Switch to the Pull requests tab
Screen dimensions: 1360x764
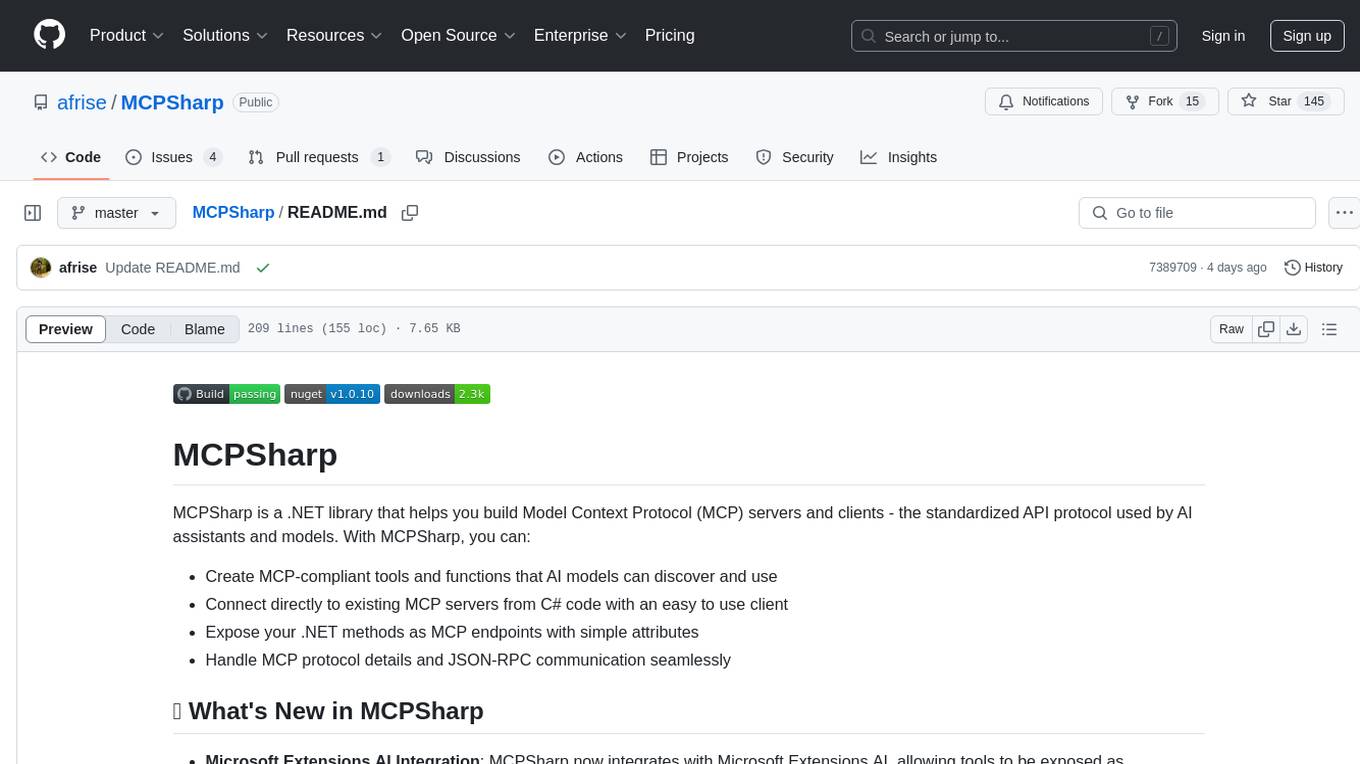[x=318, y=157]
